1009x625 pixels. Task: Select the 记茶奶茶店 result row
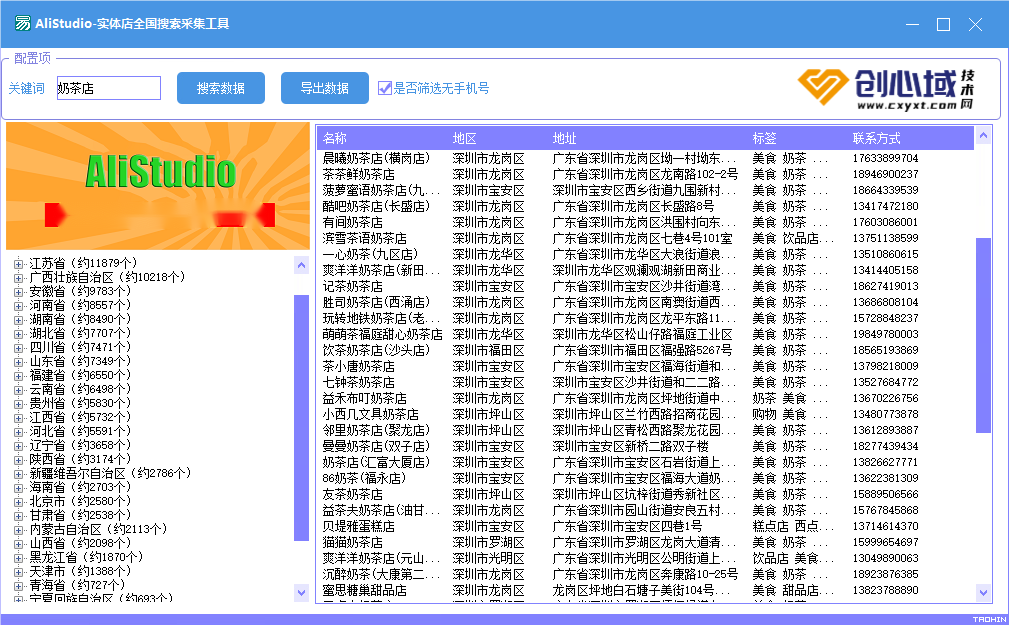point(646,286)
